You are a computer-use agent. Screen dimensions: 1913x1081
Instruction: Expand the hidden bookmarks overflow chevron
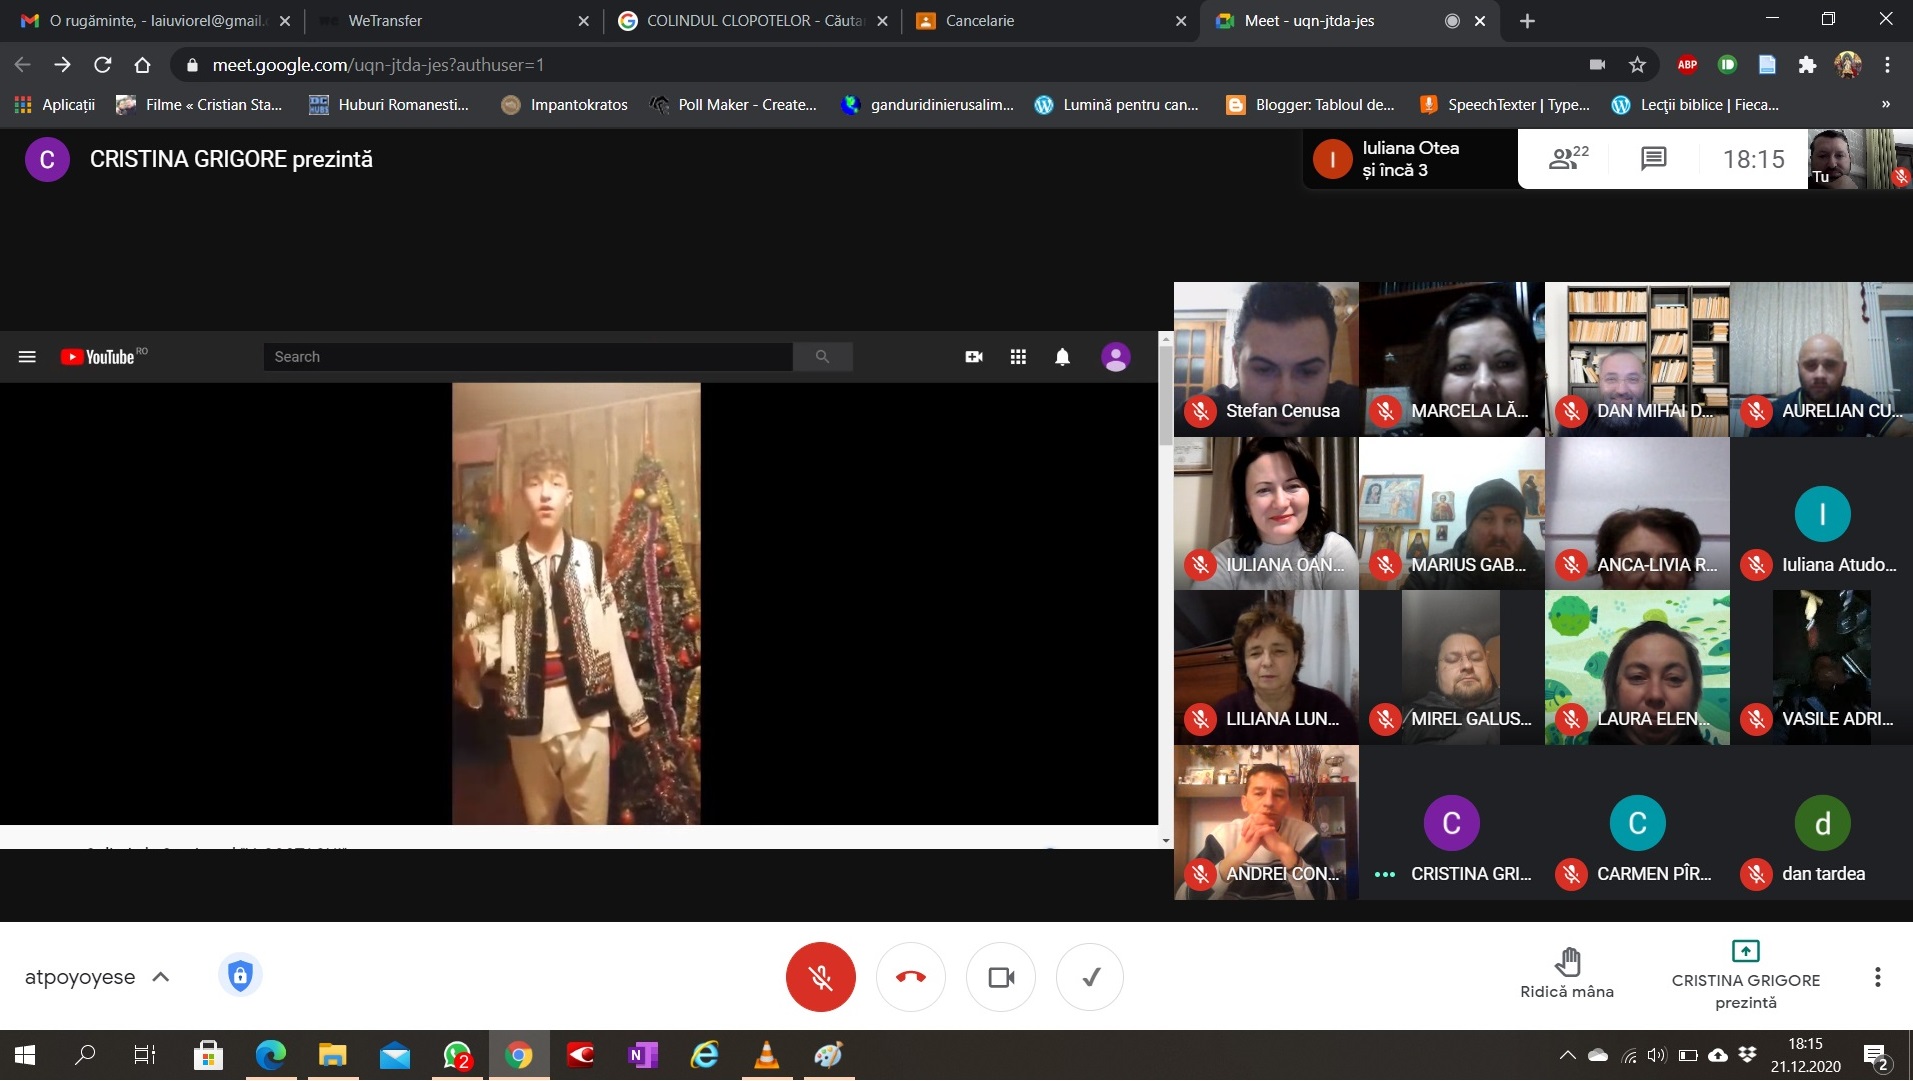1885,104
